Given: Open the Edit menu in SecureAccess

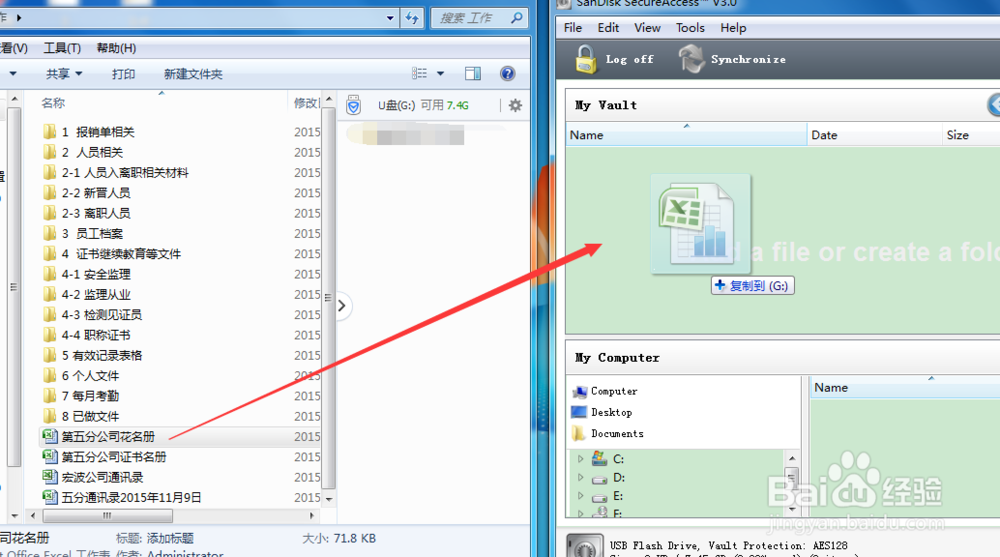Looking at the screenshot, I should (608, 27).
